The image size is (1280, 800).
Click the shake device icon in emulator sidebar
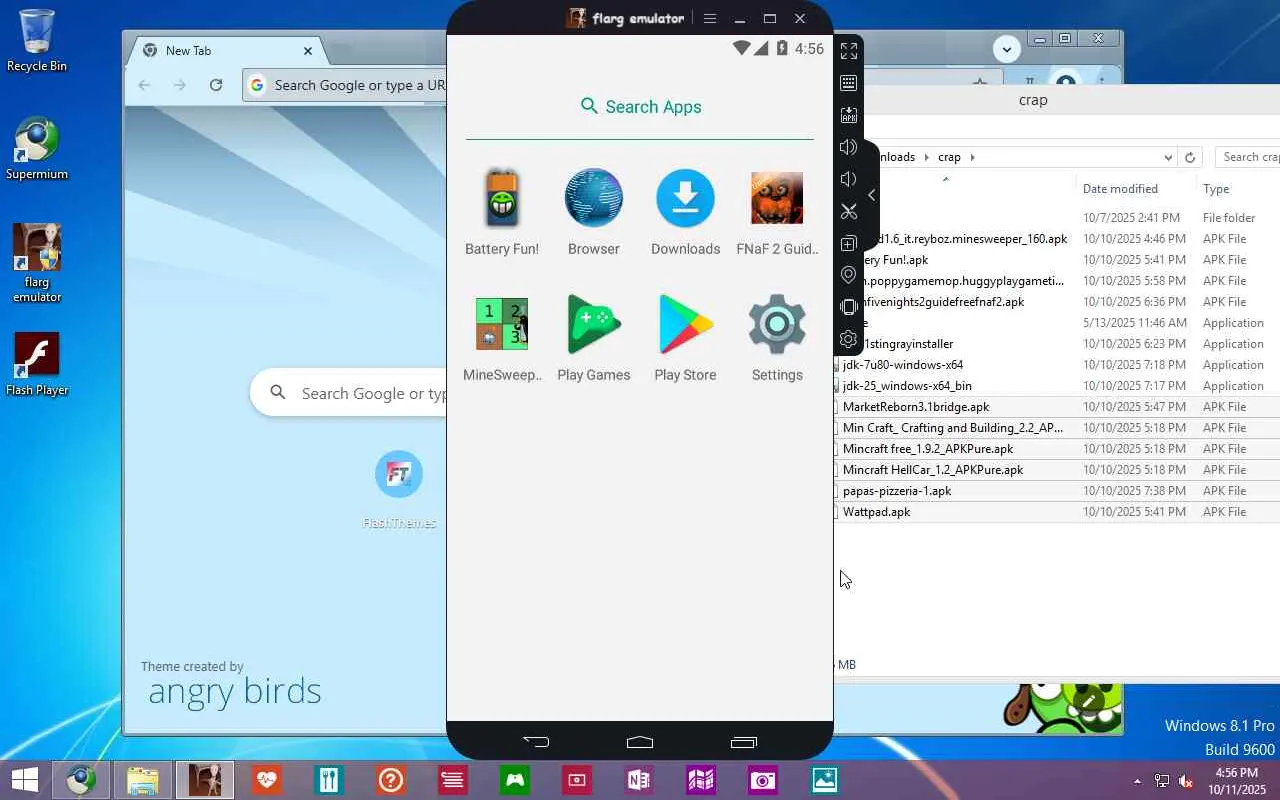(x=849, y=307)
